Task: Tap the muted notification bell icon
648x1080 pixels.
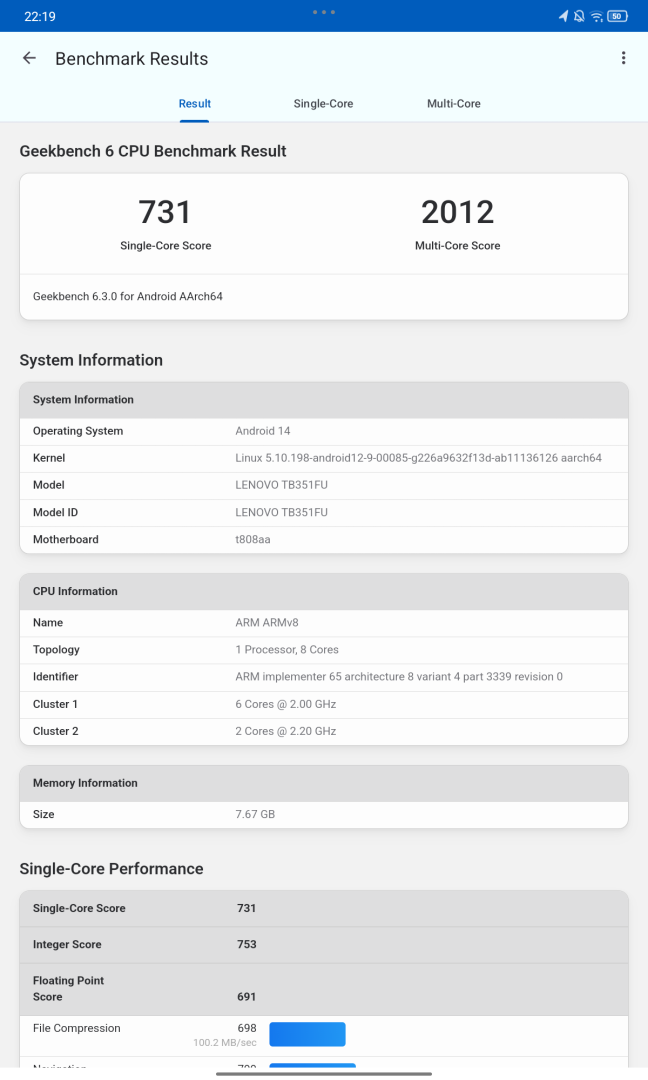Action: (579, 16)
